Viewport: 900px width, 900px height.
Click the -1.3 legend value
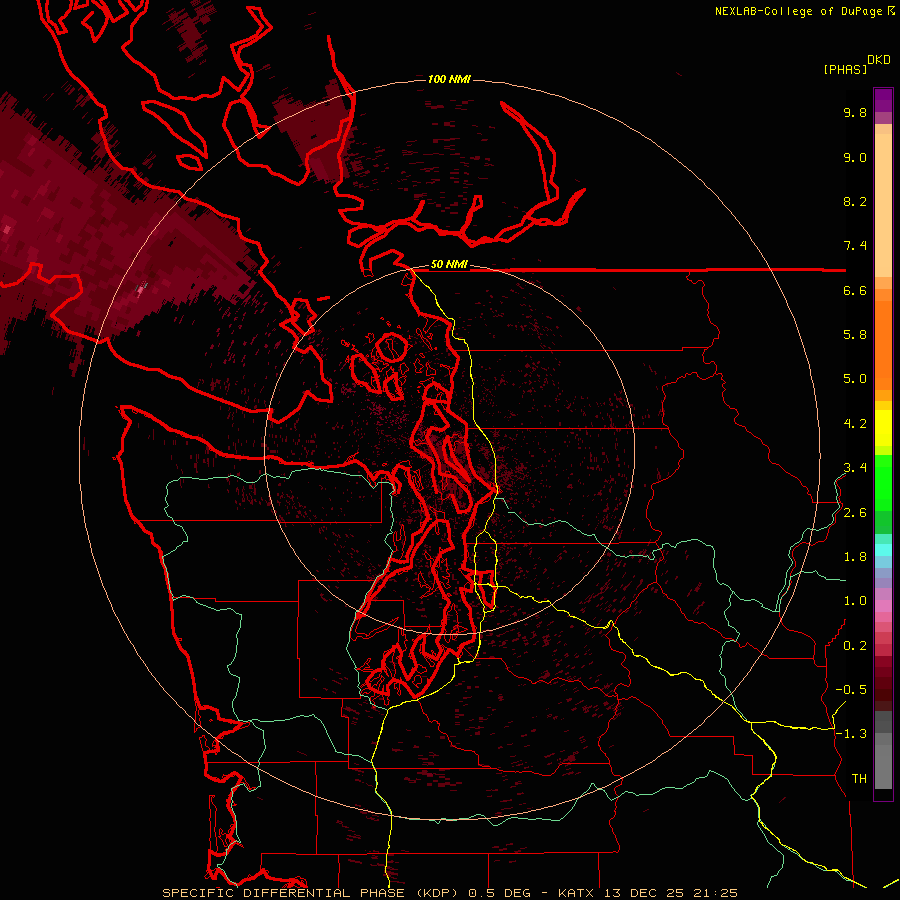[x=851, y=734]
